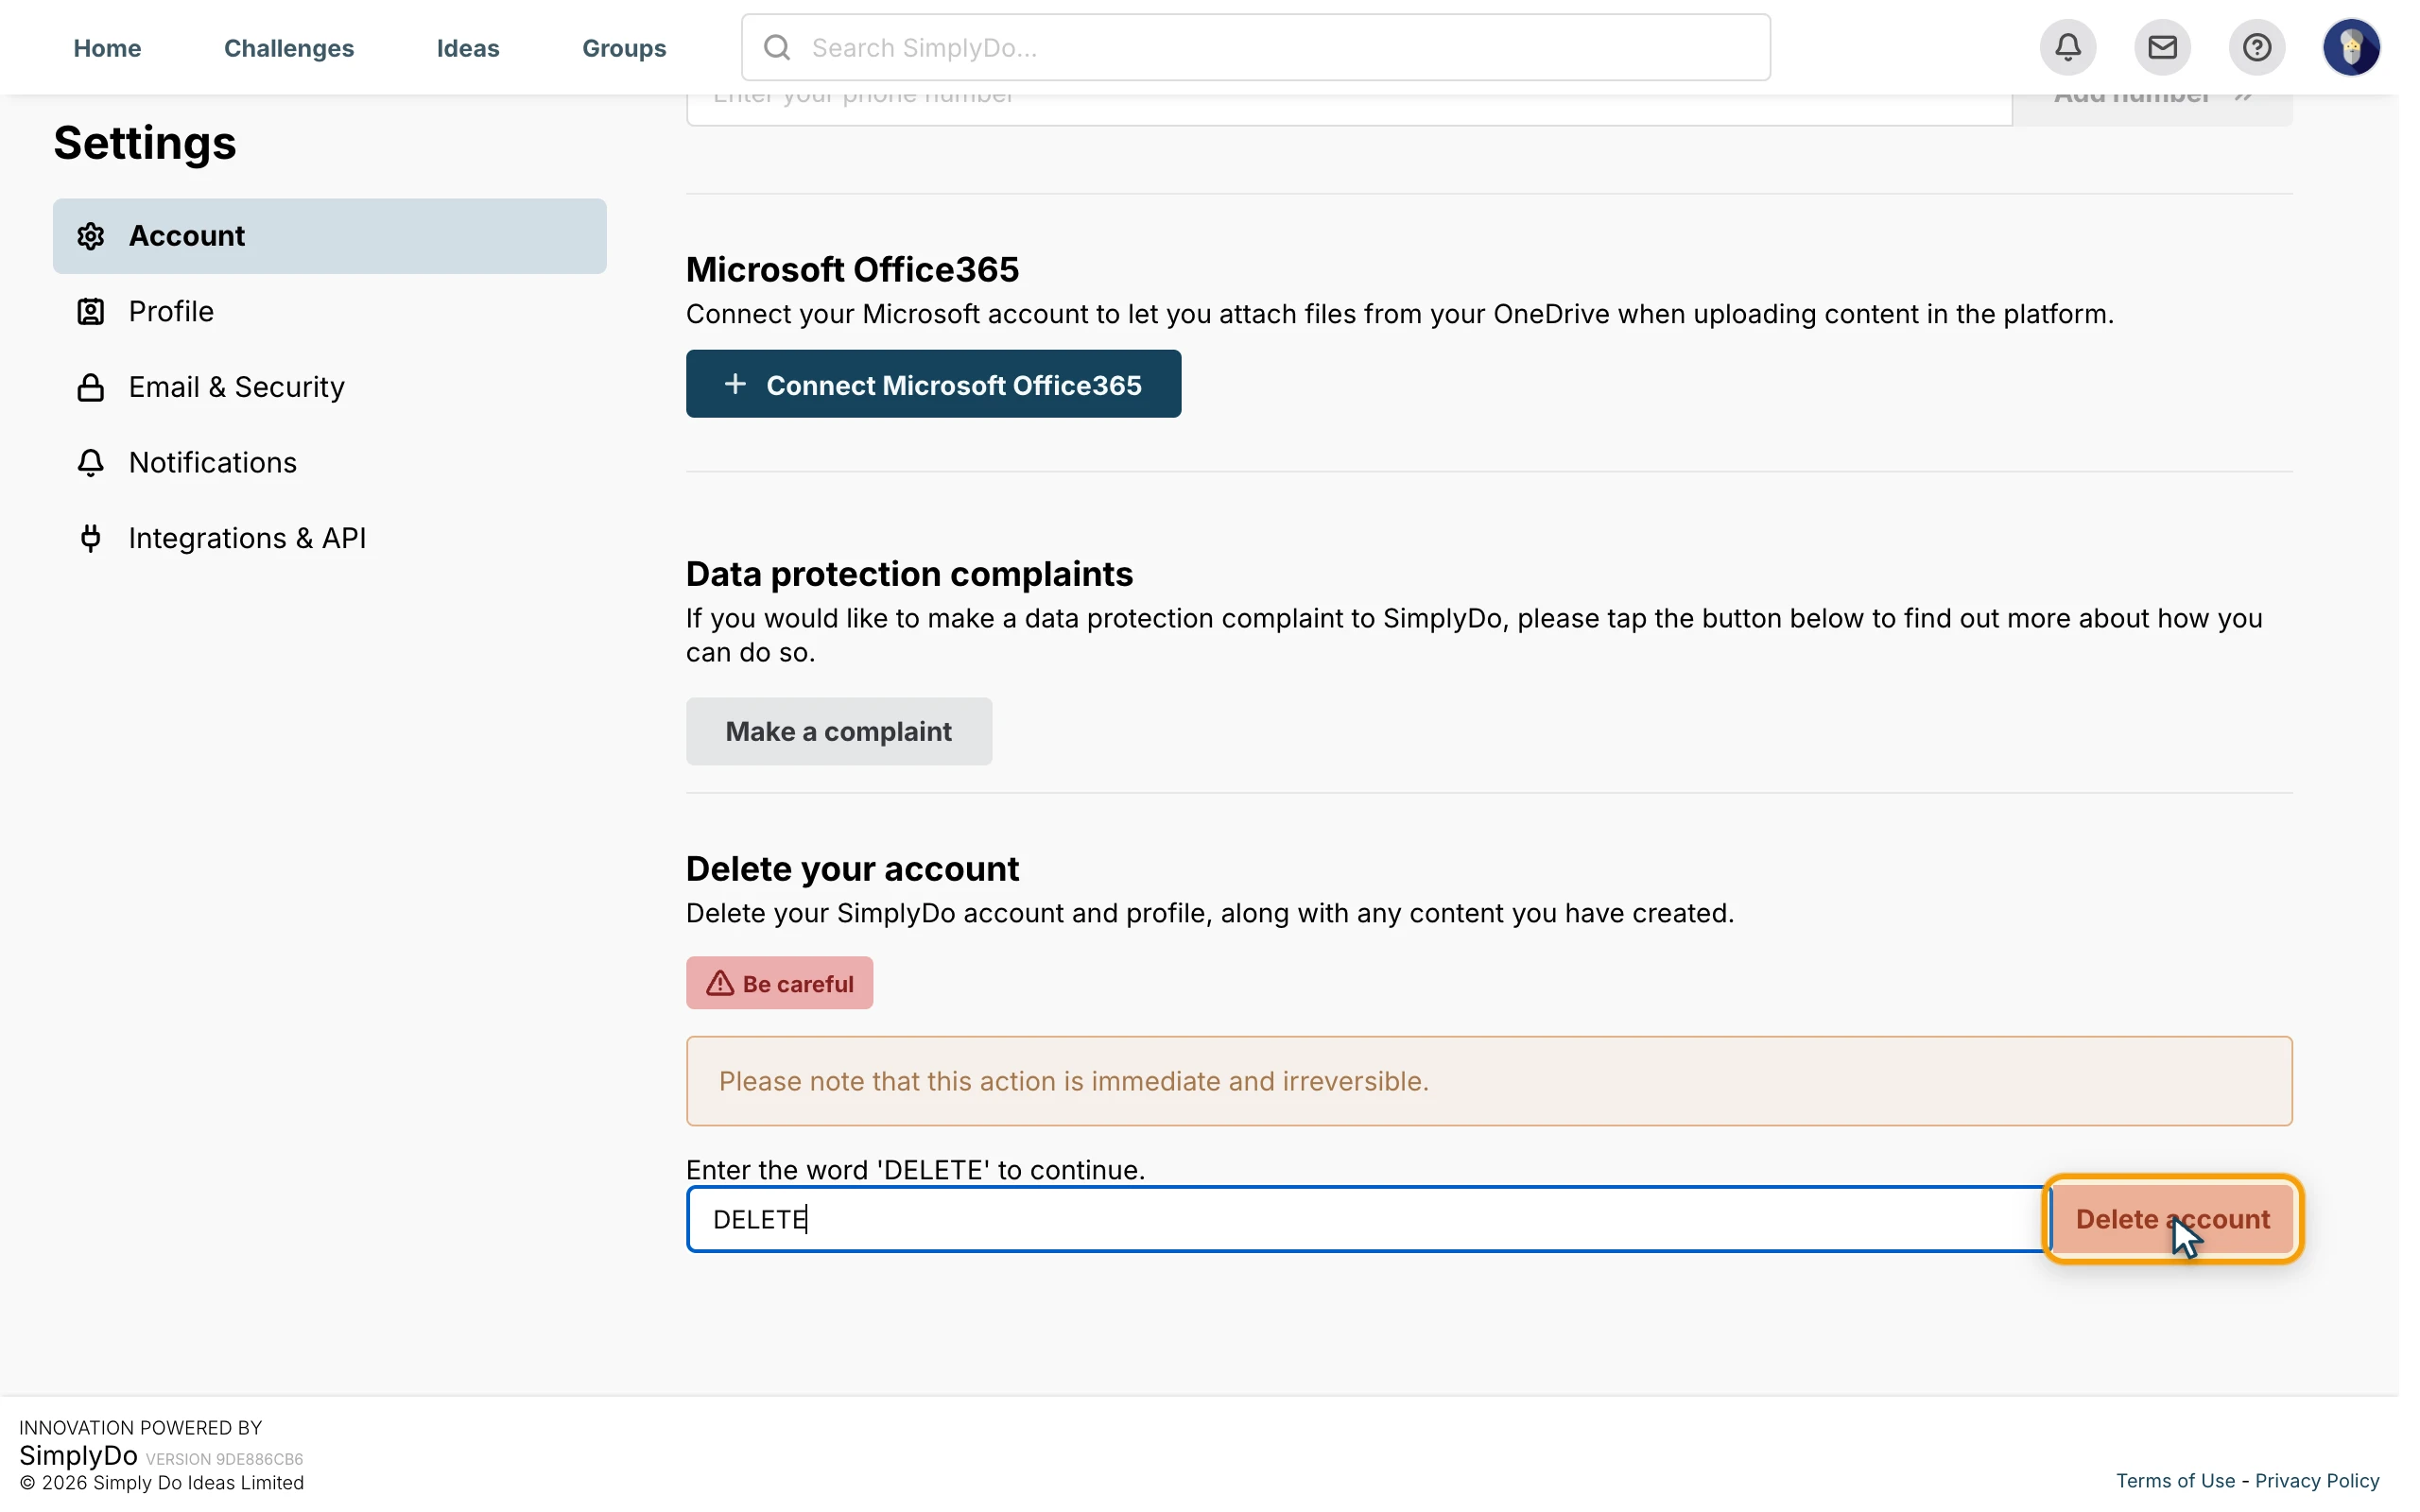
Task: Click the Be careful warning badge
Action: coord(779,983)
